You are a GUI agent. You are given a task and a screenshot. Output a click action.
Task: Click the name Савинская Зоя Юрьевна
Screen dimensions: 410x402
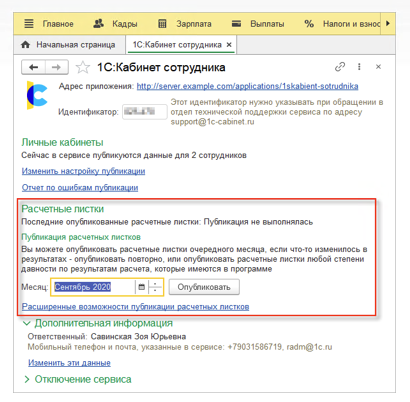click(x=138, y=337)
